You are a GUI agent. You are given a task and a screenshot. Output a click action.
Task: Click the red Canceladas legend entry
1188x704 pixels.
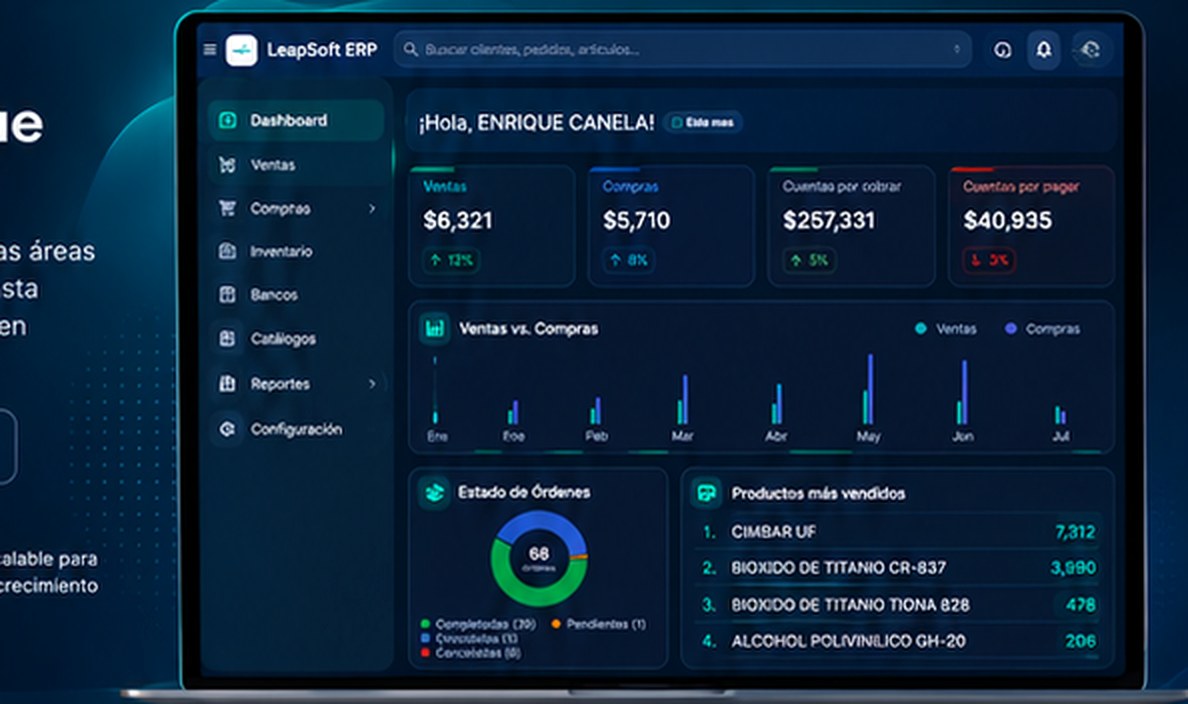(x=471, y=652)
